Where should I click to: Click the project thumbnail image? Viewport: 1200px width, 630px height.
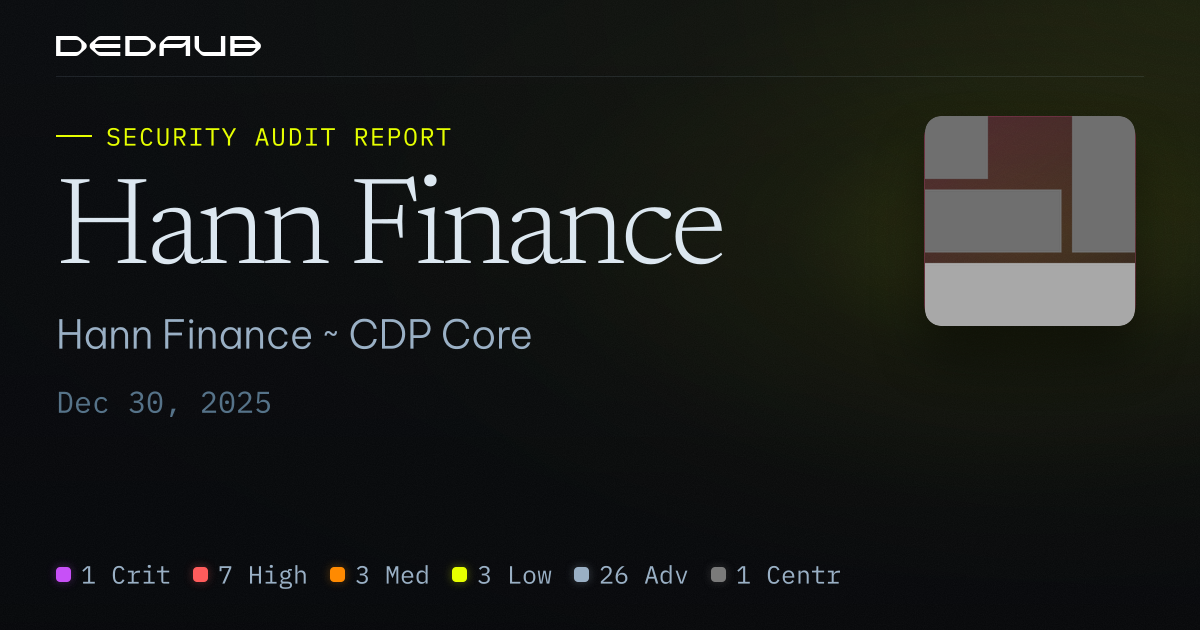point(1030,221)
